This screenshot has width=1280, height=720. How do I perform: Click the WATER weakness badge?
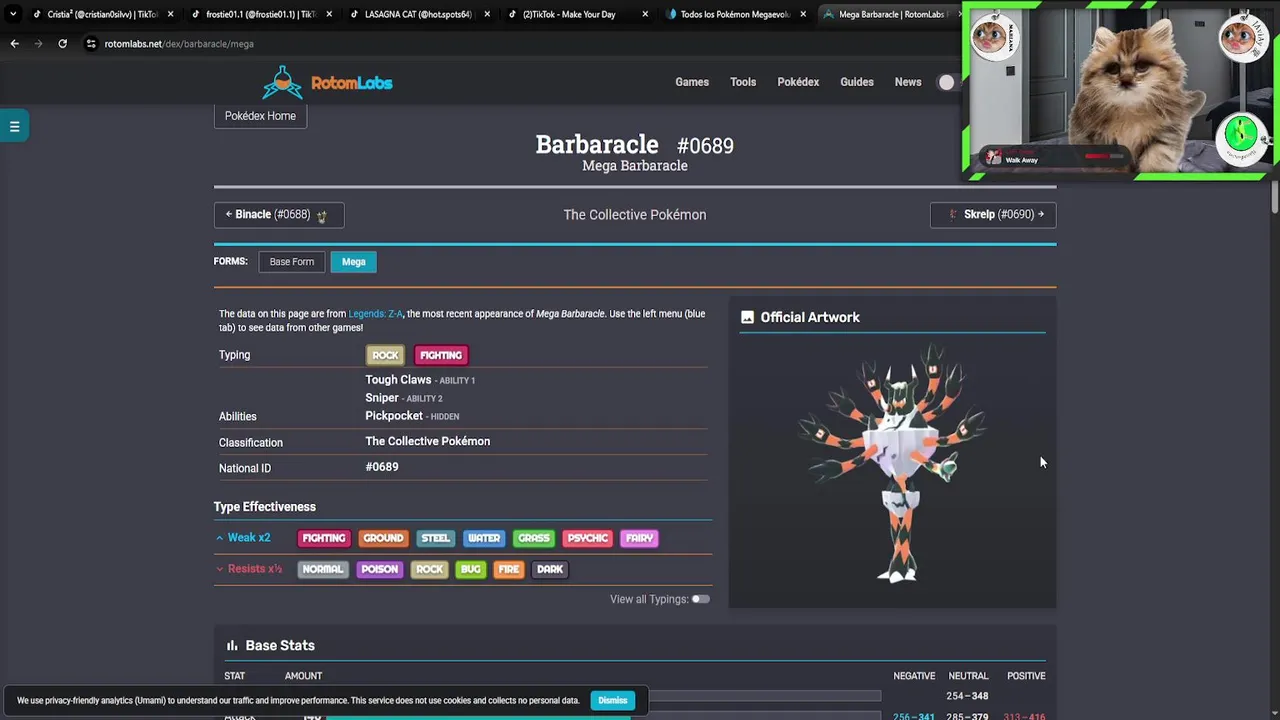(484, 538)
